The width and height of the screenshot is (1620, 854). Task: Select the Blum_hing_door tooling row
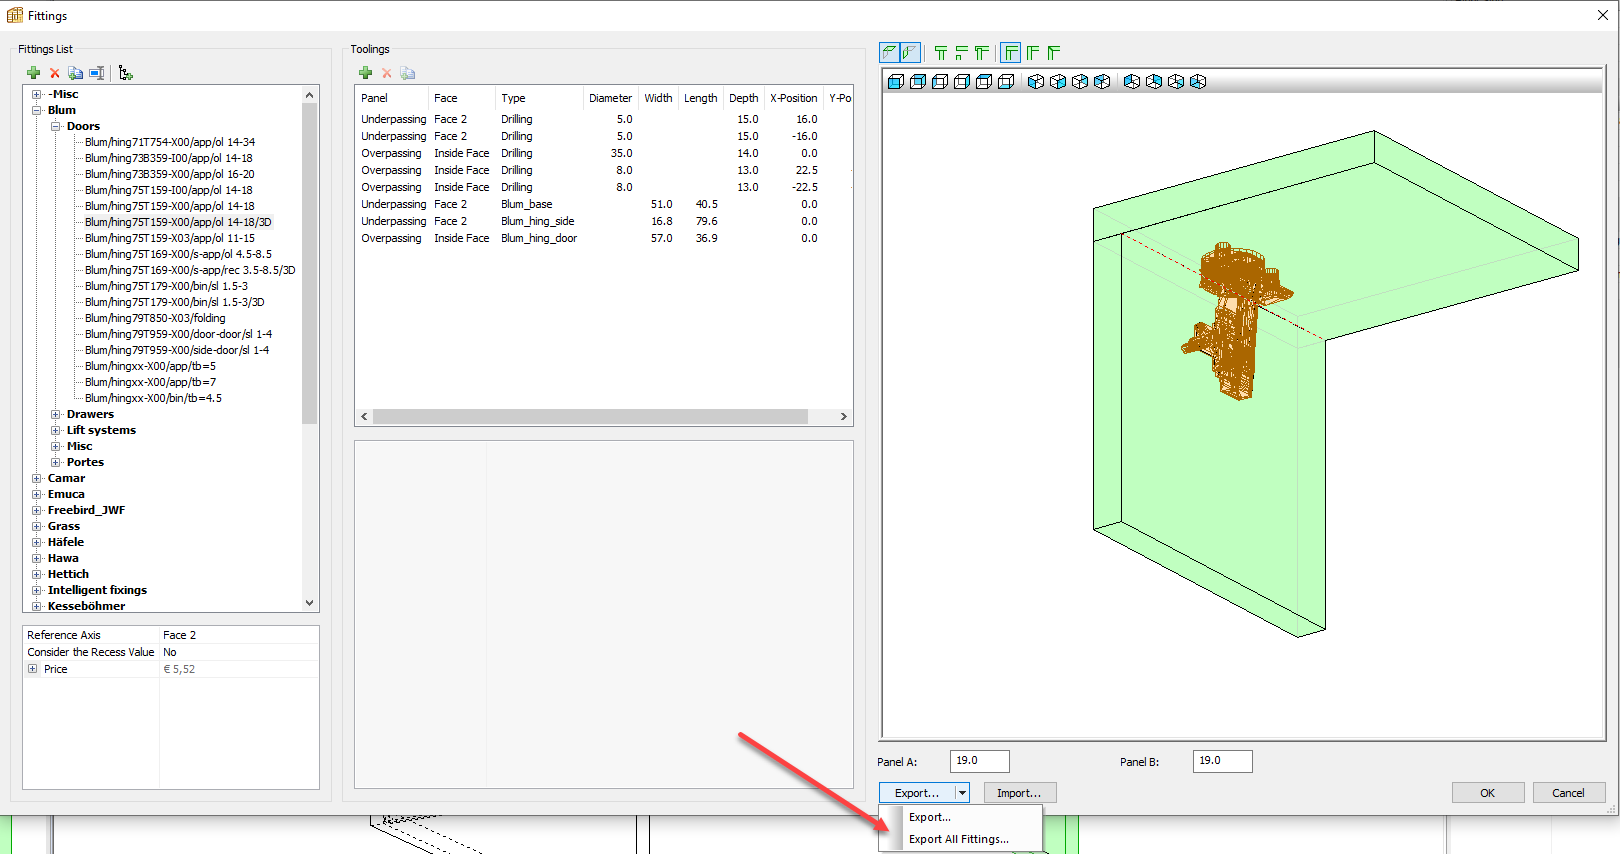coord(604,239)
